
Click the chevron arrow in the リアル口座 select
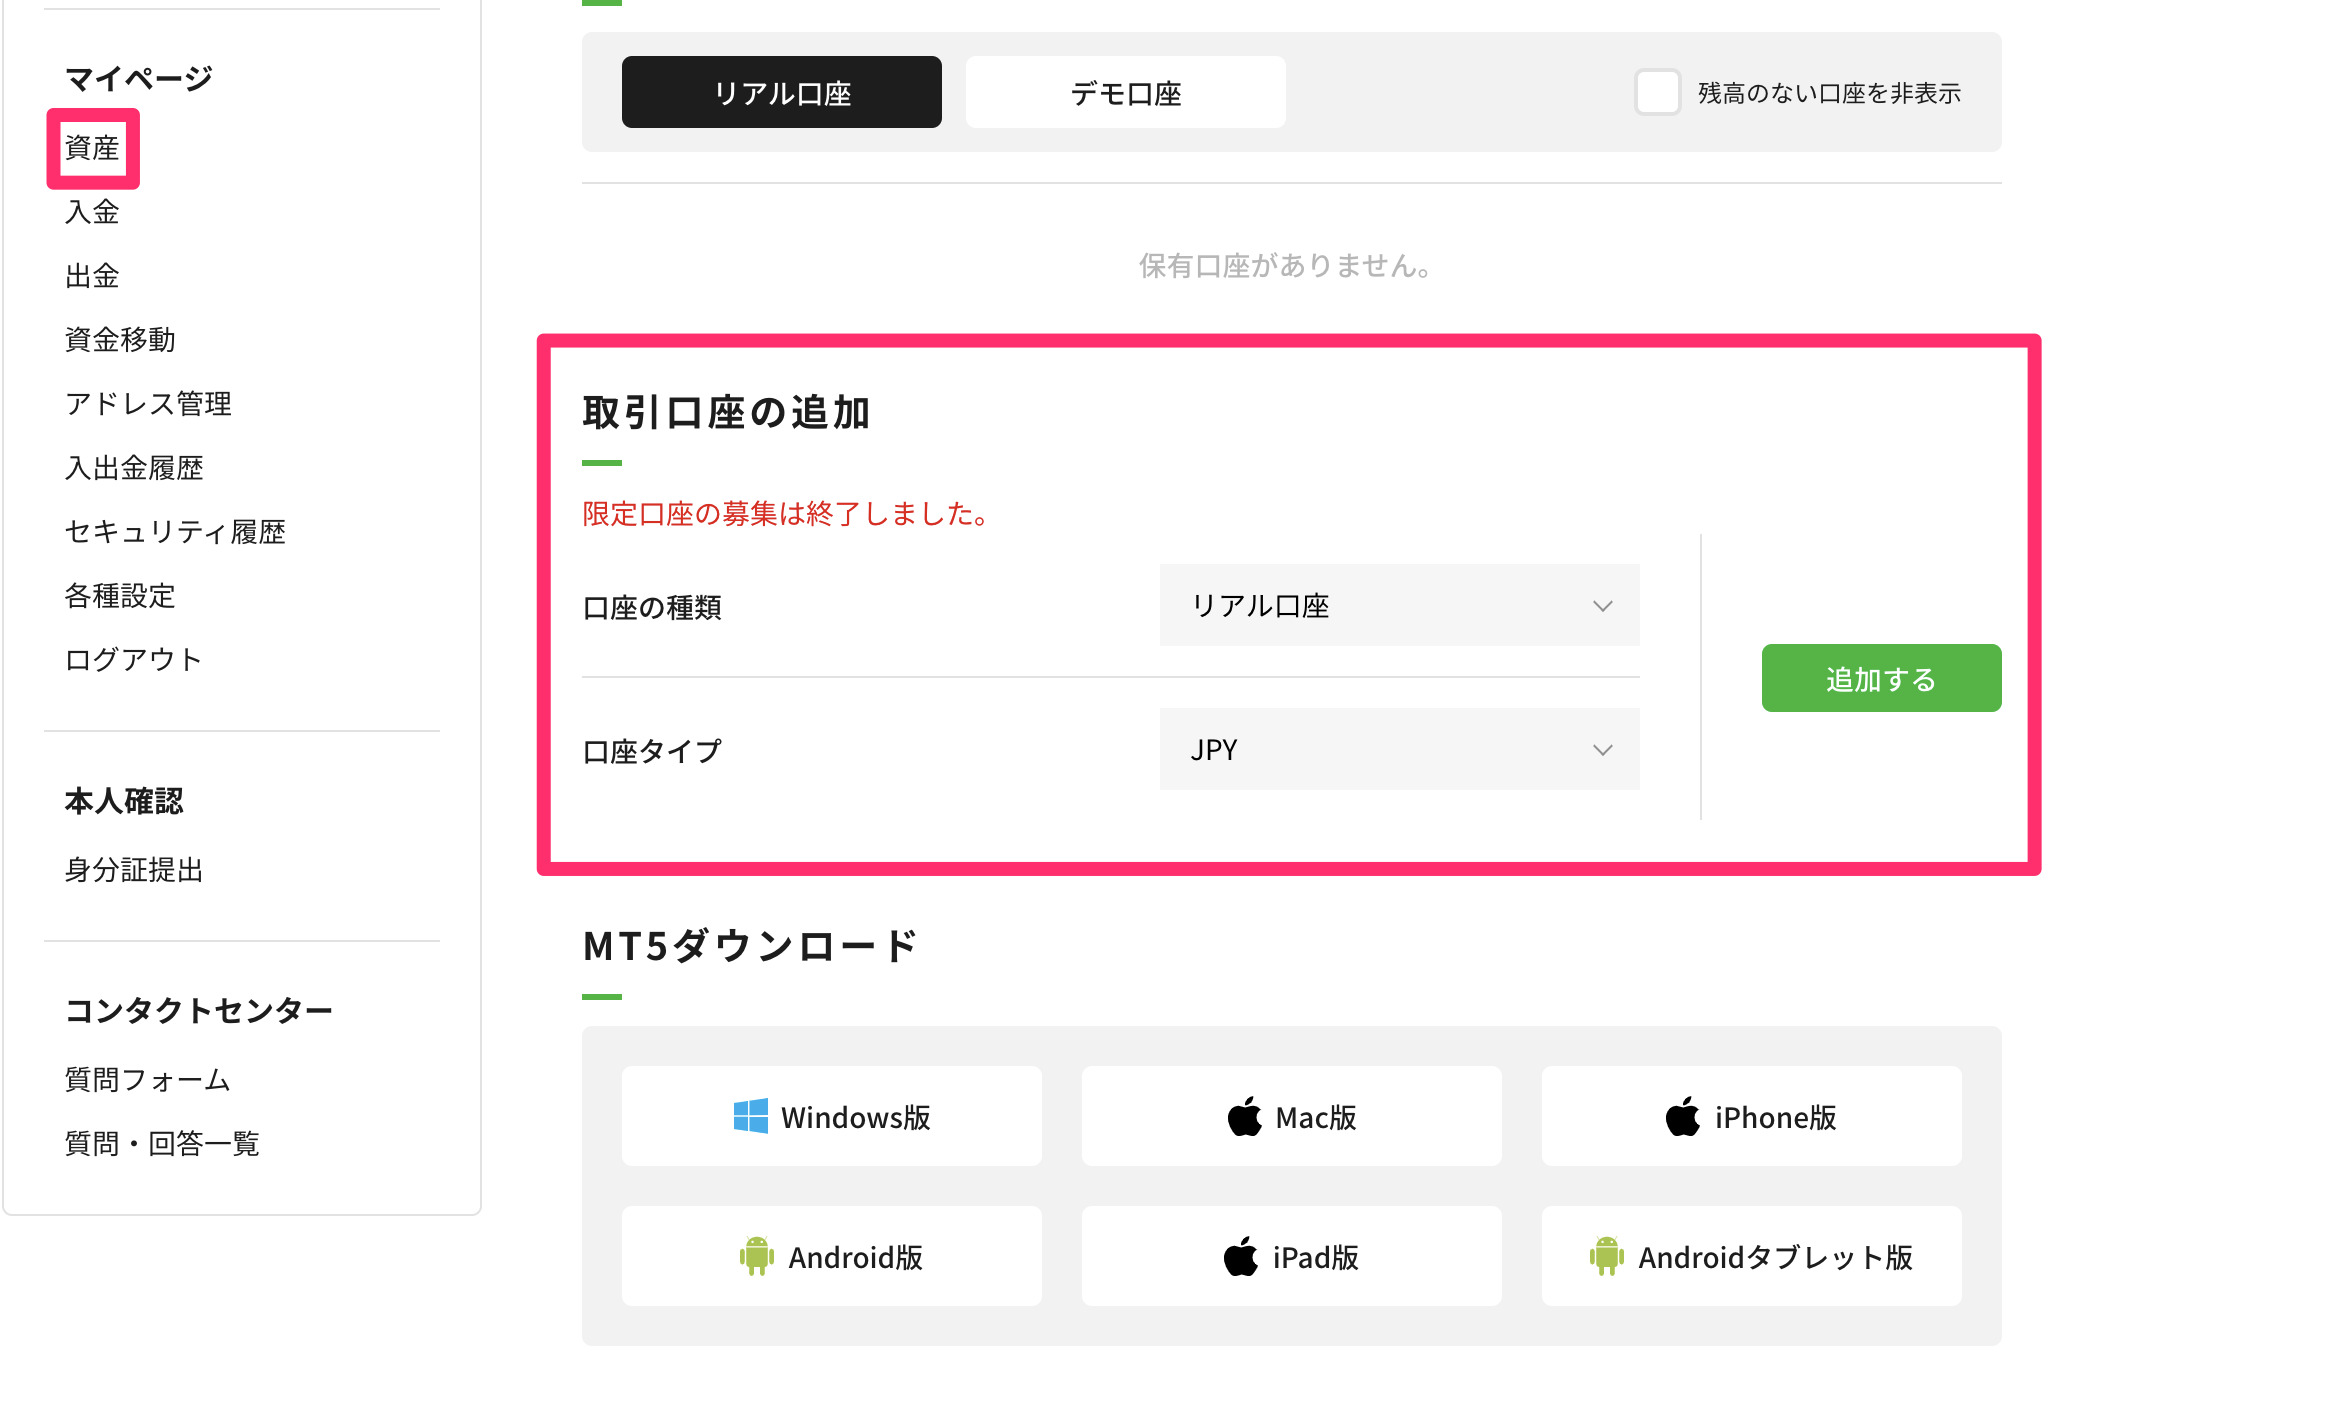pos(1602,606)
